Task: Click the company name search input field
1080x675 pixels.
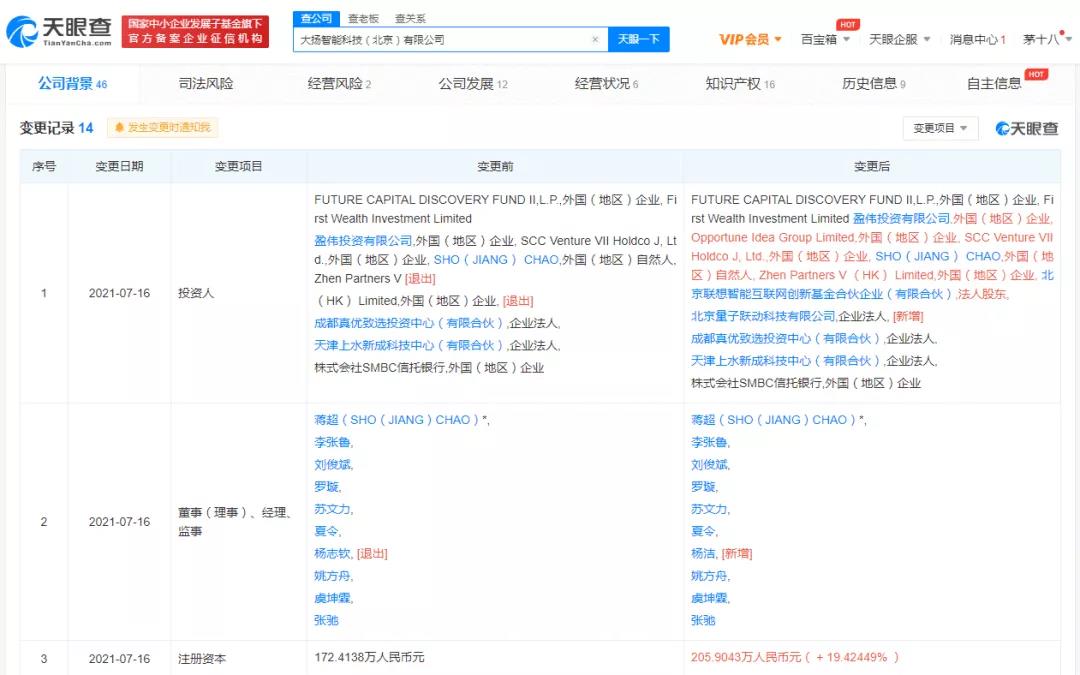Action: pyautogui.click(x=440, y=40)
